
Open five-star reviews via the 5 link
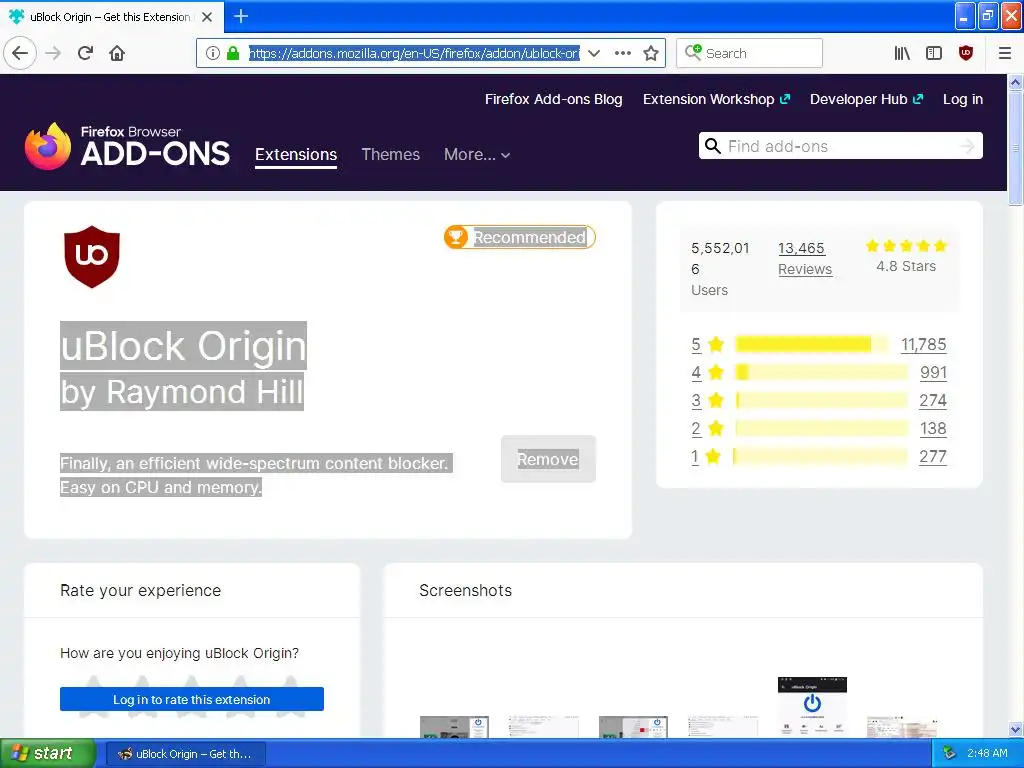coord(696,344)
